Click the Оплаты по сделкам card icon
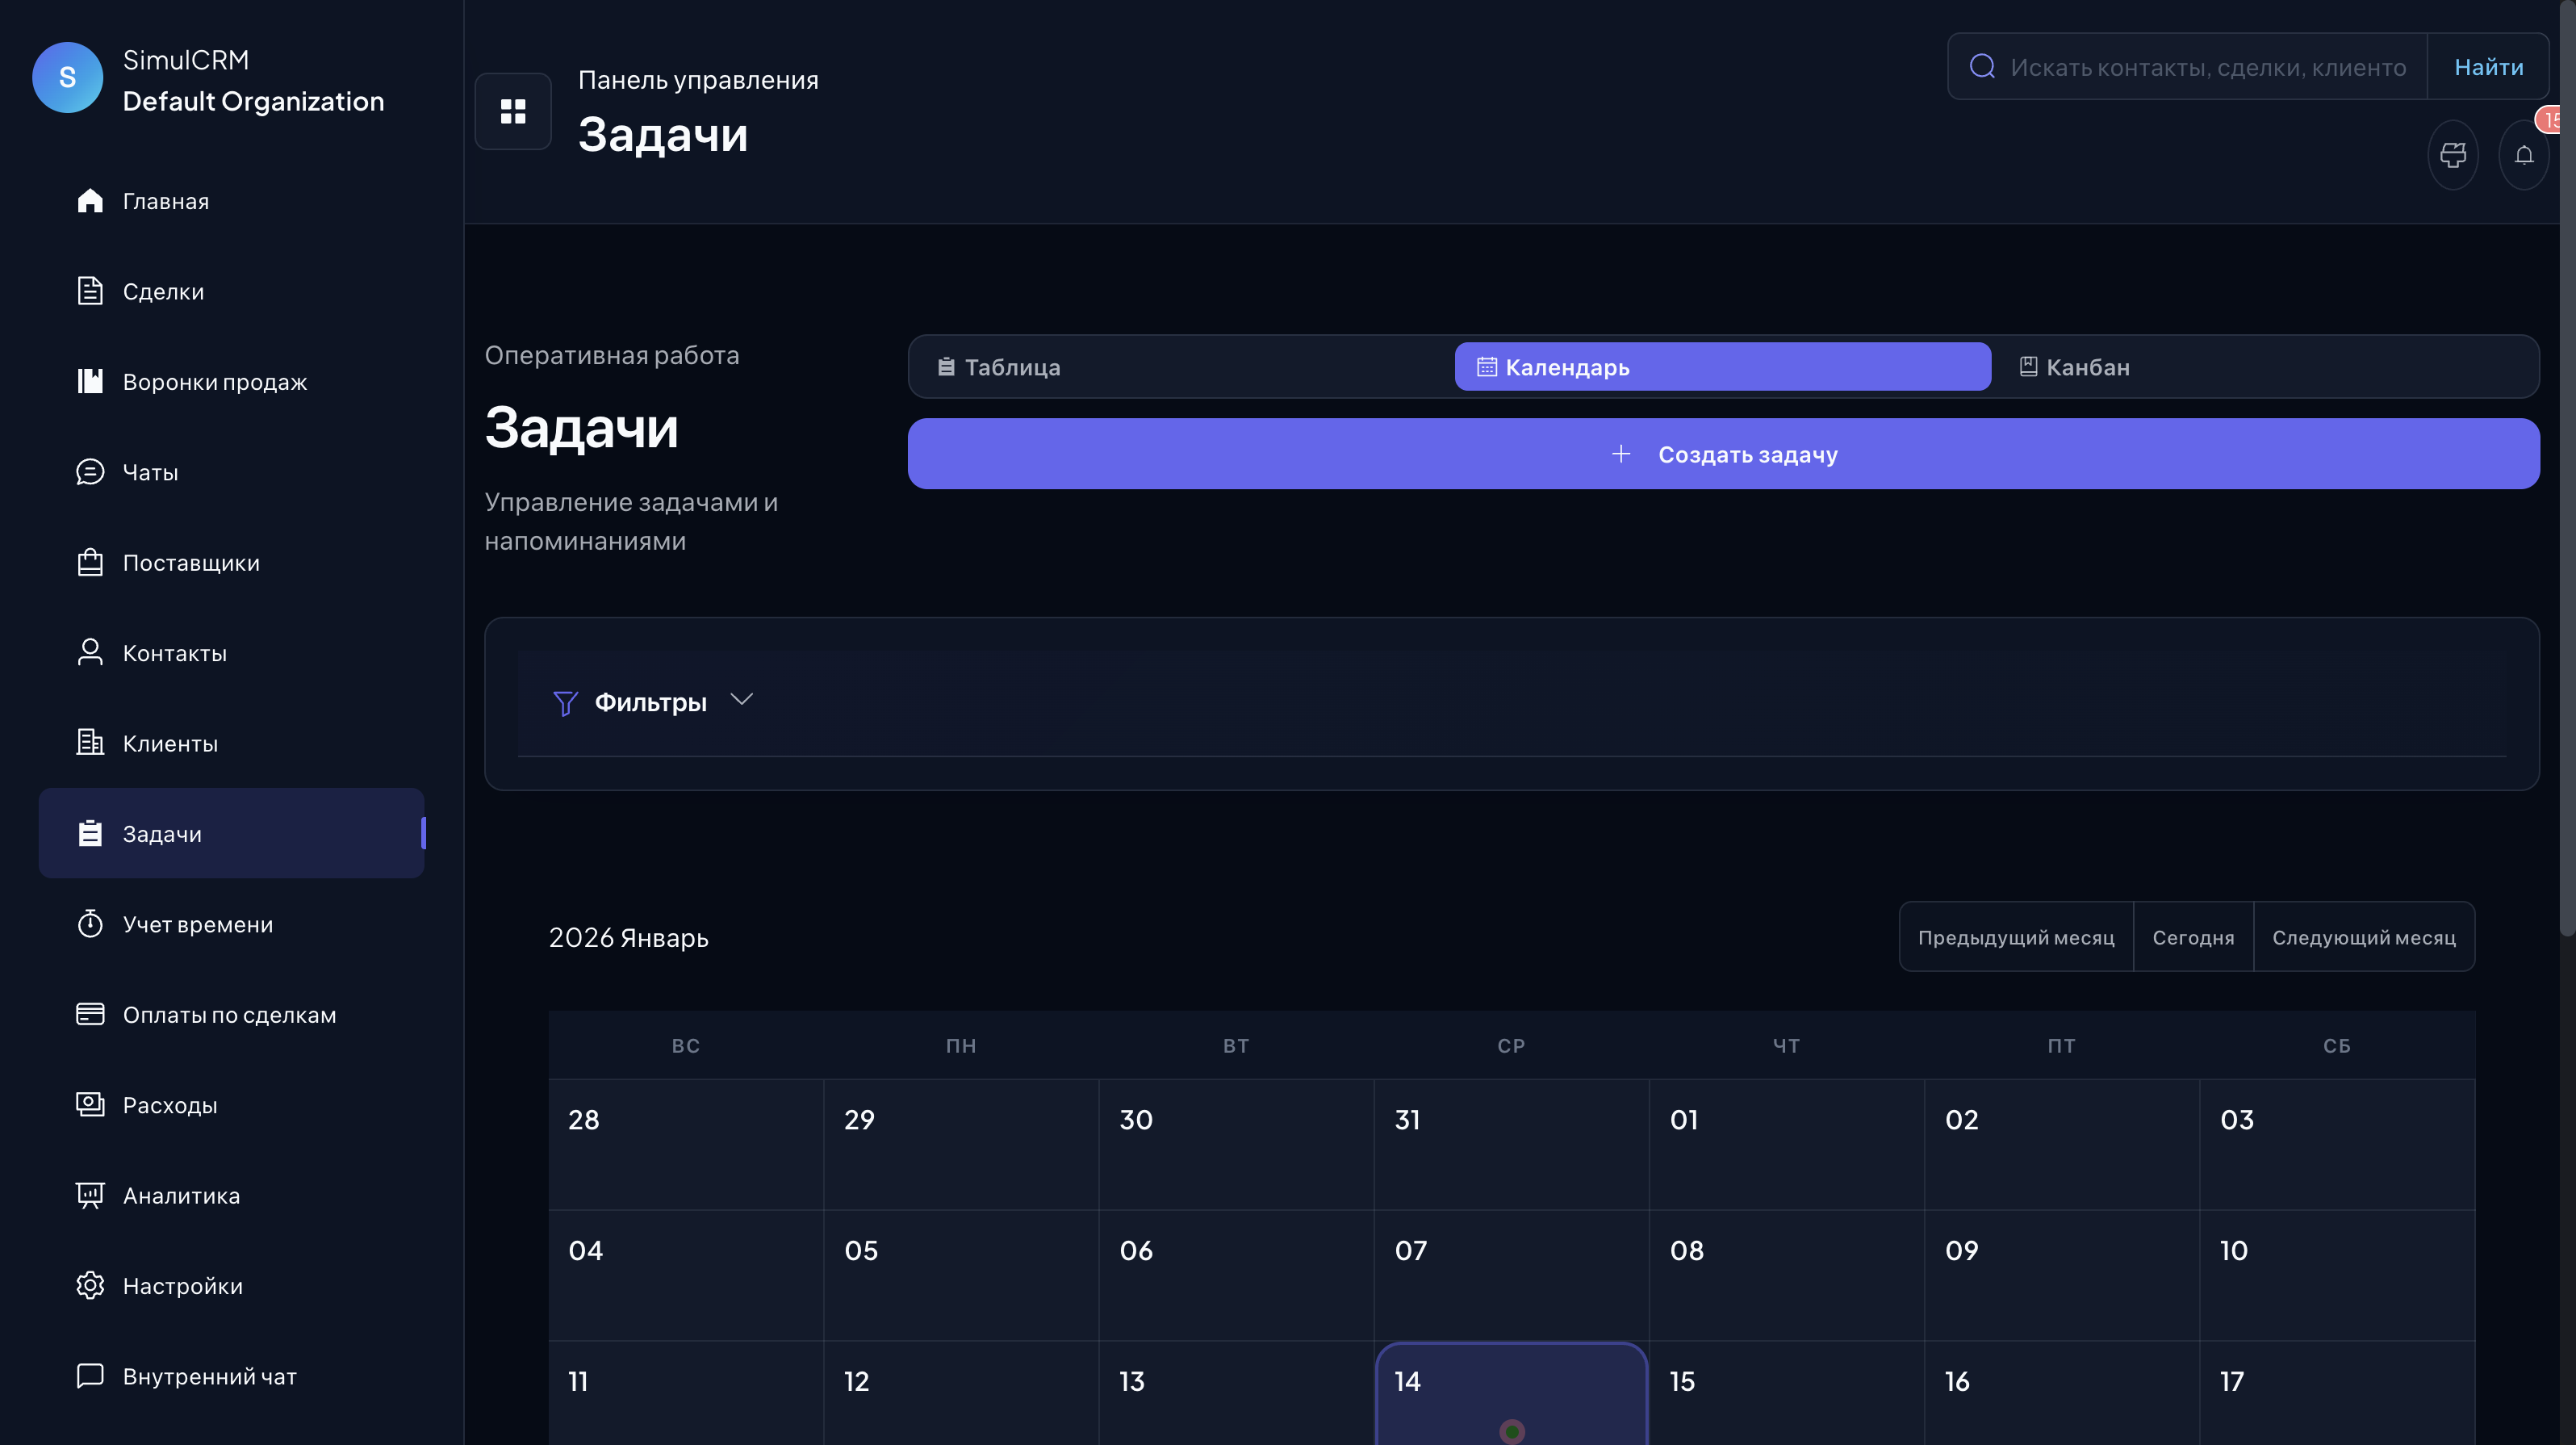Viewport: 2576px width, 1445px height. coord(90,1015)
